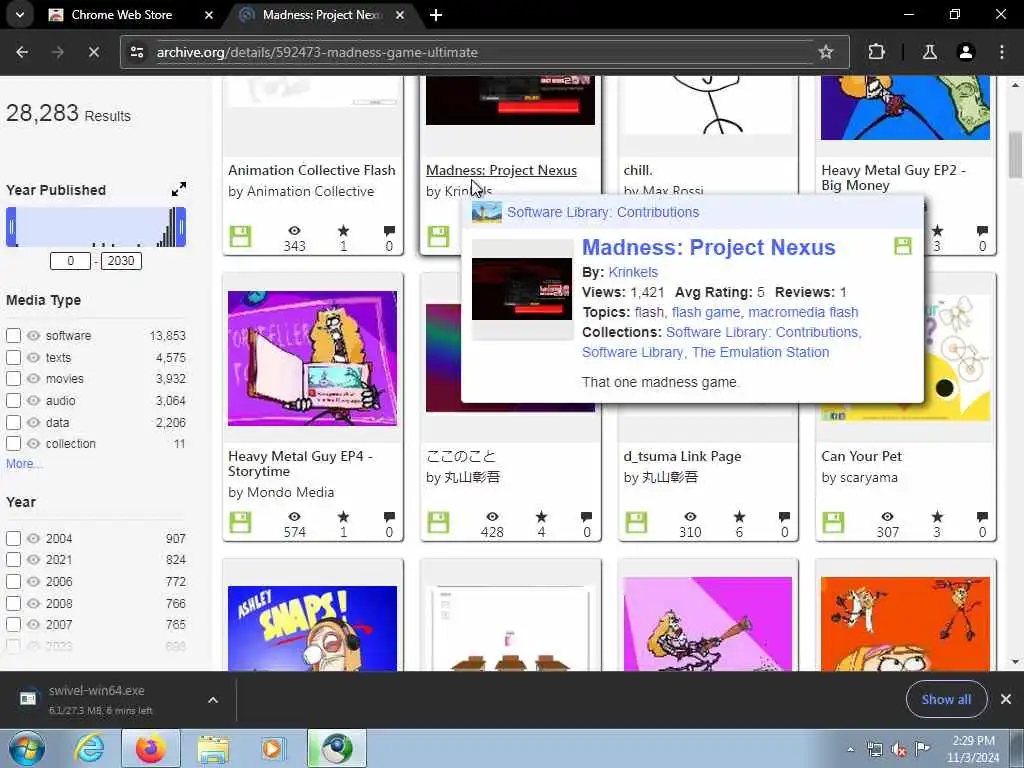Image resolution: width=1024 pixels, height=768 pixels.
Task: Click floppy icon on d_tsuma Link Page card
Action: point(636,522)
